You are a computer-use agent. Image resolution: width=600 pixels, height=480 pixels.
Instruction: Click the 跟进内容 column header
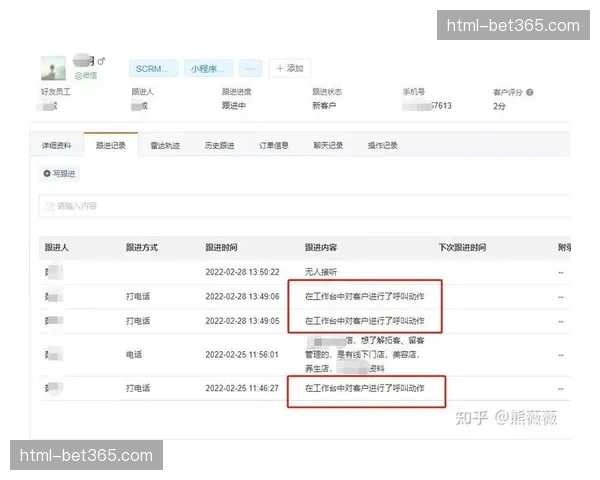(321, 248)
